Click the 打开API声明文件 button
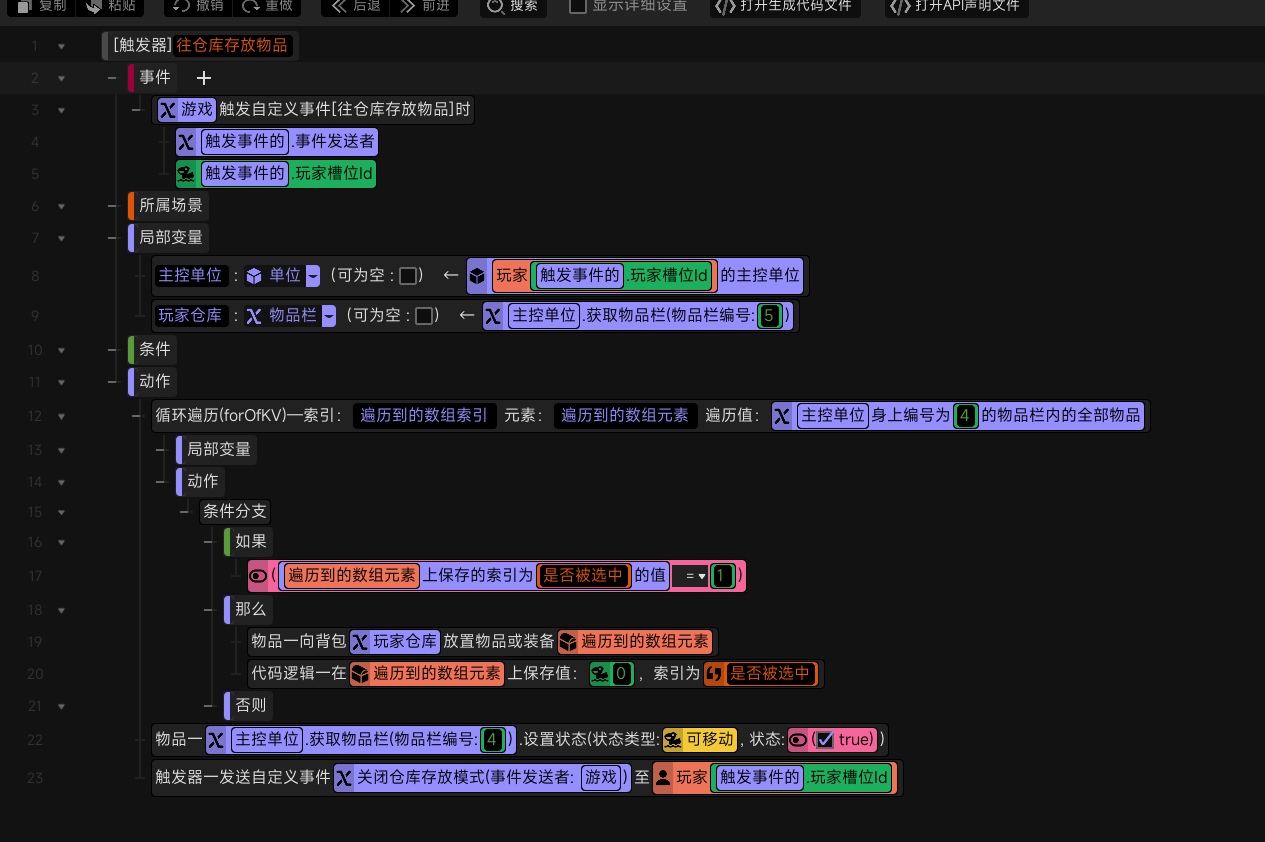The height and width of the screenshot is (842, 1265). 956,6
